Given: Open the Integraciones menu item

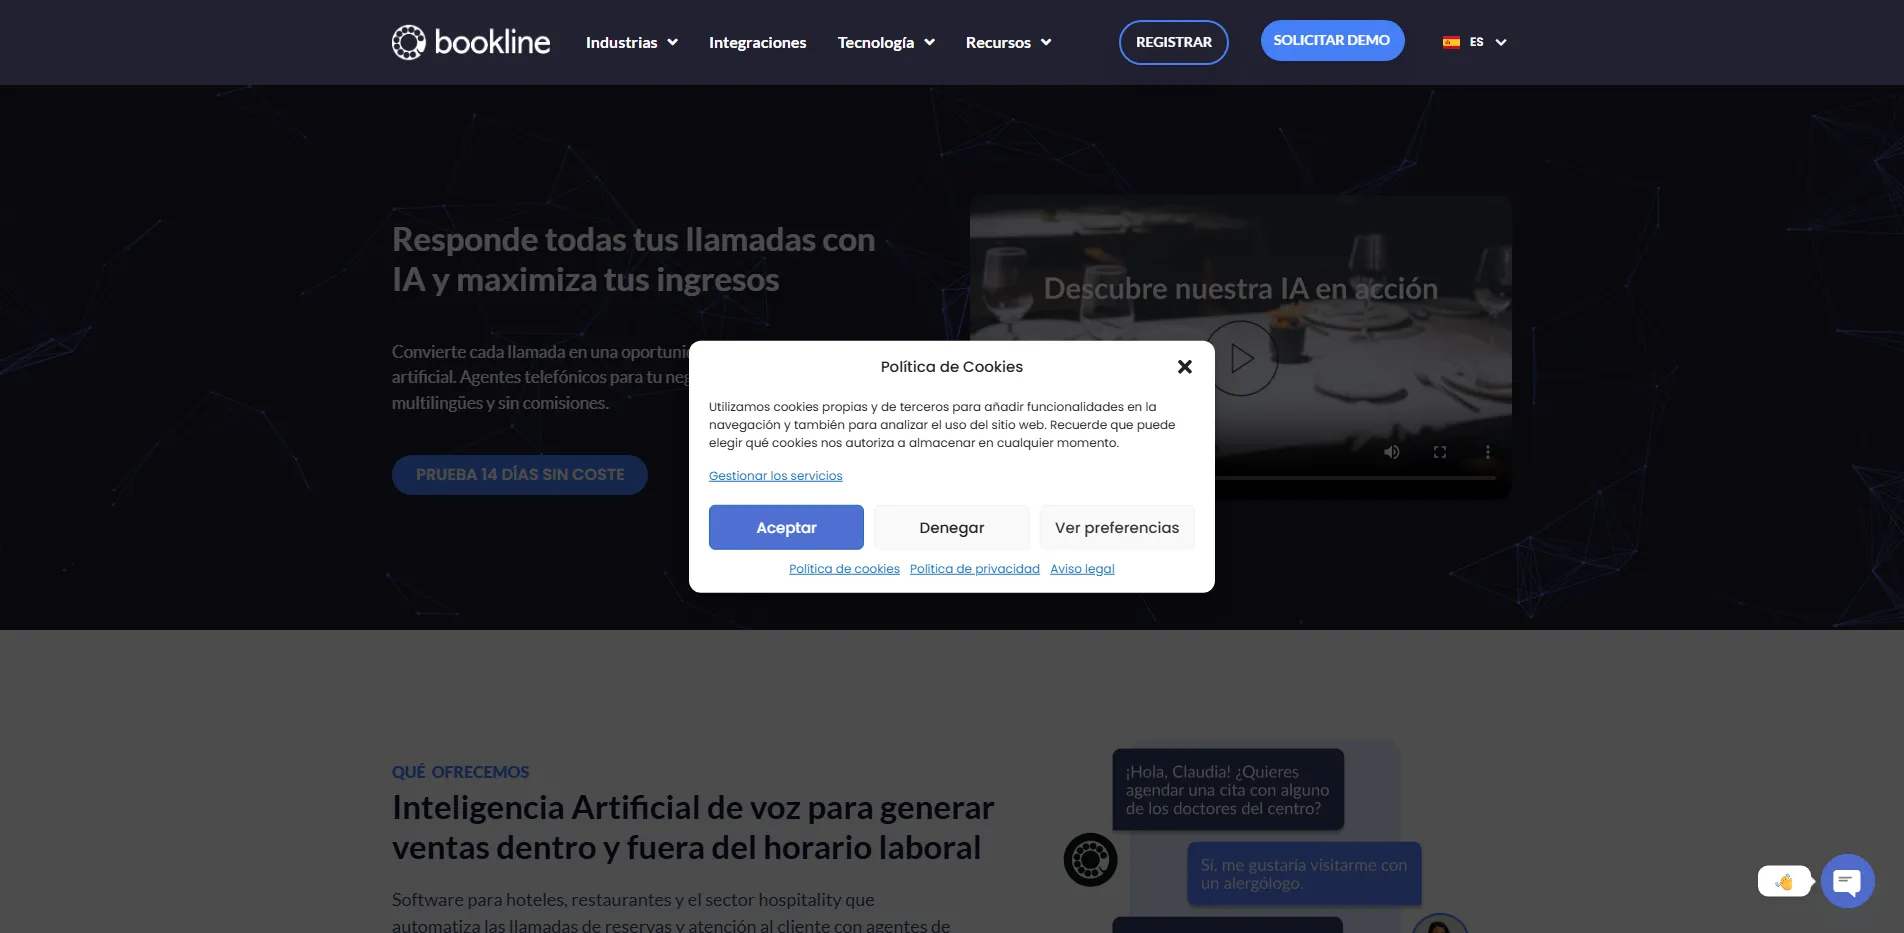Looking at the screenshot, I should [x=757, y=42].
